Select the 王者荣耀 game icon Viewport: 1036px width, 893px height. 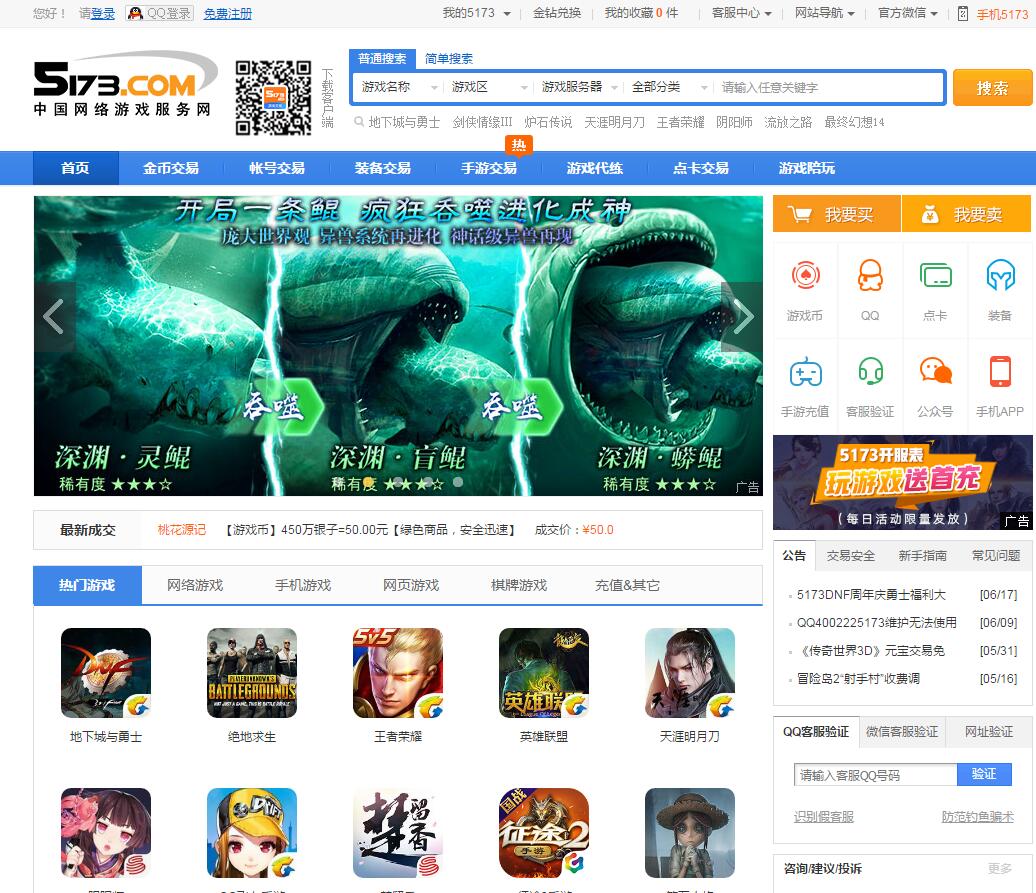point(398,673)
